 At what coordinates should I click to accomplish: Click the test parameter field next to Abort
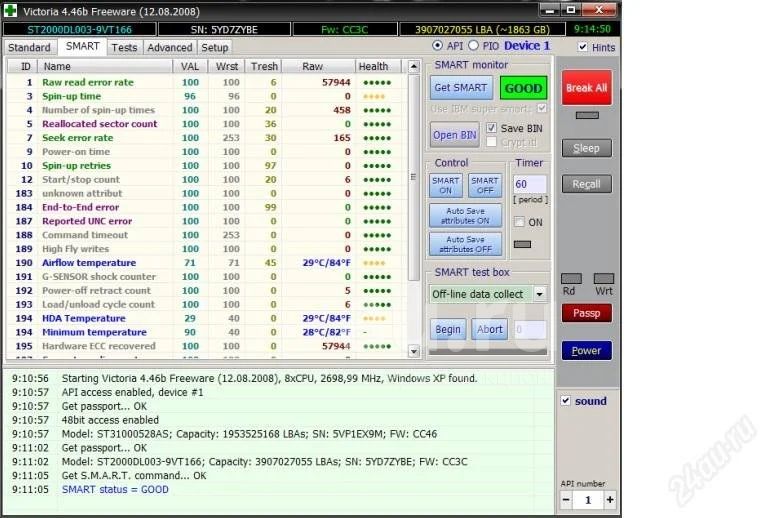530,330
